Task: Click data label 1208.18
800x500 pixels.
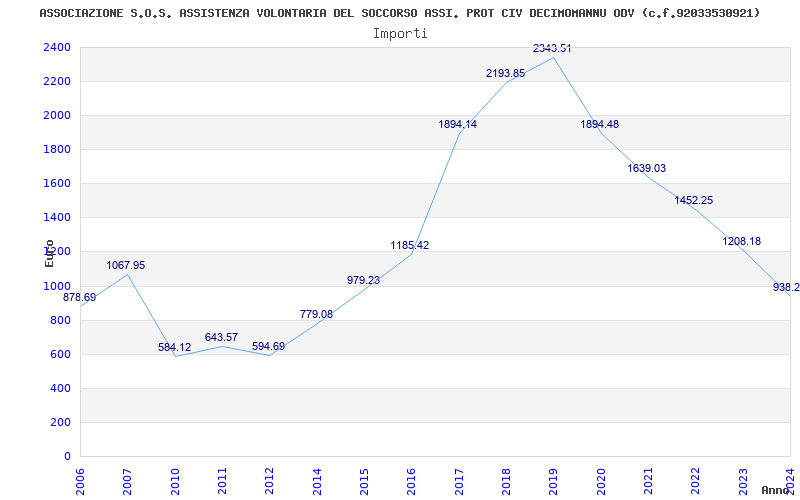Action: click(x=741, y=241)
